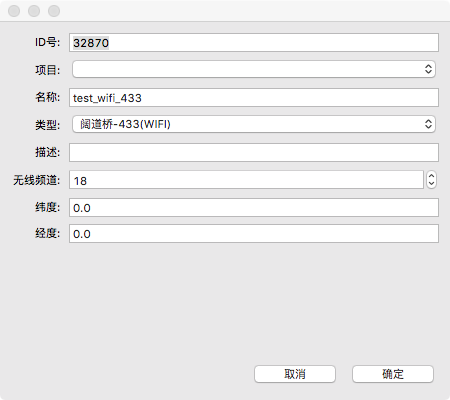
Task: Click the 经度 field showing 0.0
Action: 254,234
